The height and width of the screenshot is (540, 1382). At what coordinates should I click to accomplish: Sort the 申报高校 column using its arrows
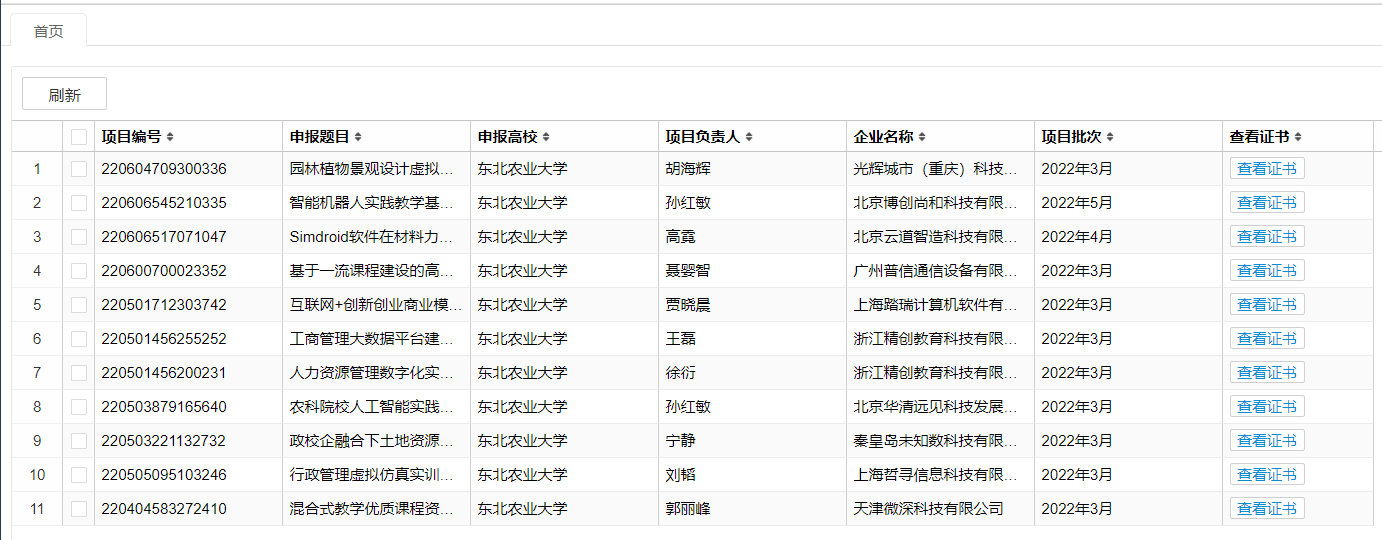pyautogui.click(x=546, y=137)
